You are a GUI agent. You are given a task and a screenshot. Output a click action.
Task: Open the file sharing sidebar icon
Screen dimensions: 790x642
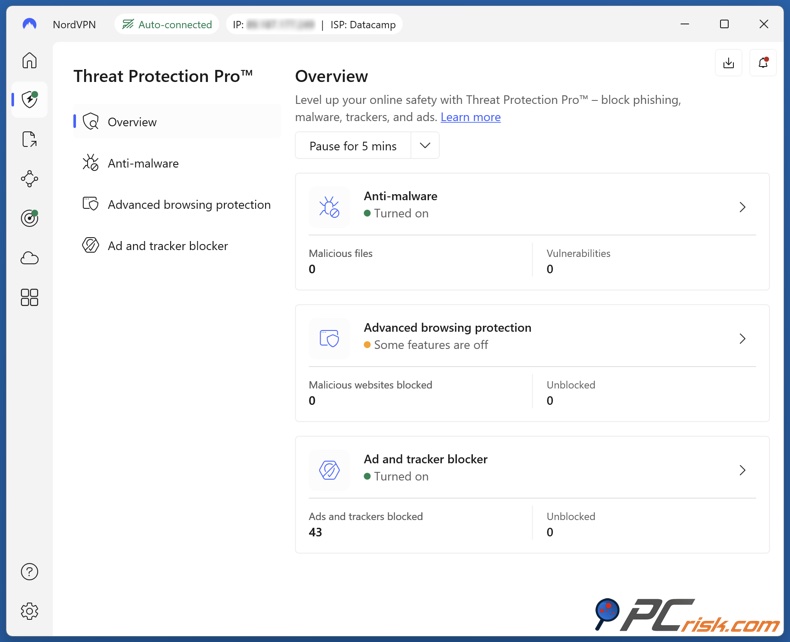tap(30, 140)
